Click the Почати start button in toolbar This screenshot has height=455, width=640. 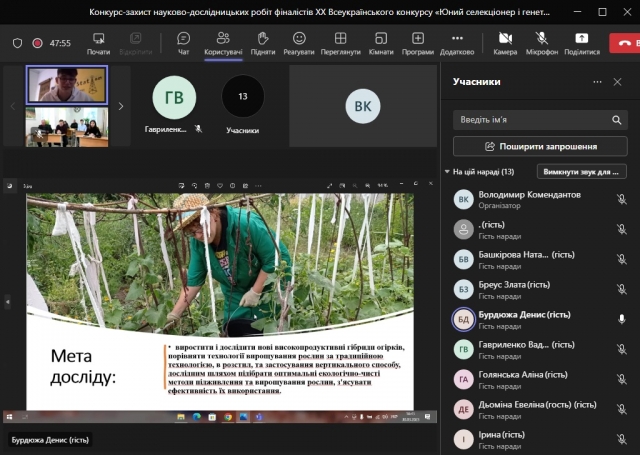coord(98,42)
